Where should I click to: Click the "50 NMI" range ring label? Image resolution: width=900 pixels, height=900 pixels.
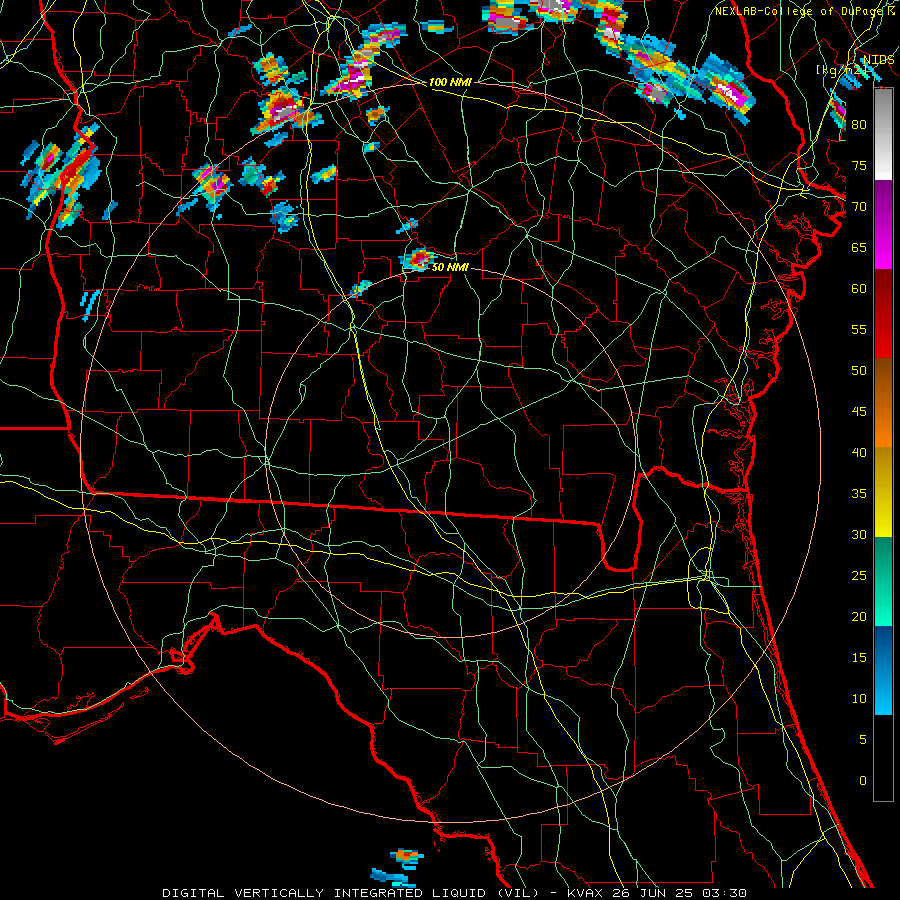450,267
